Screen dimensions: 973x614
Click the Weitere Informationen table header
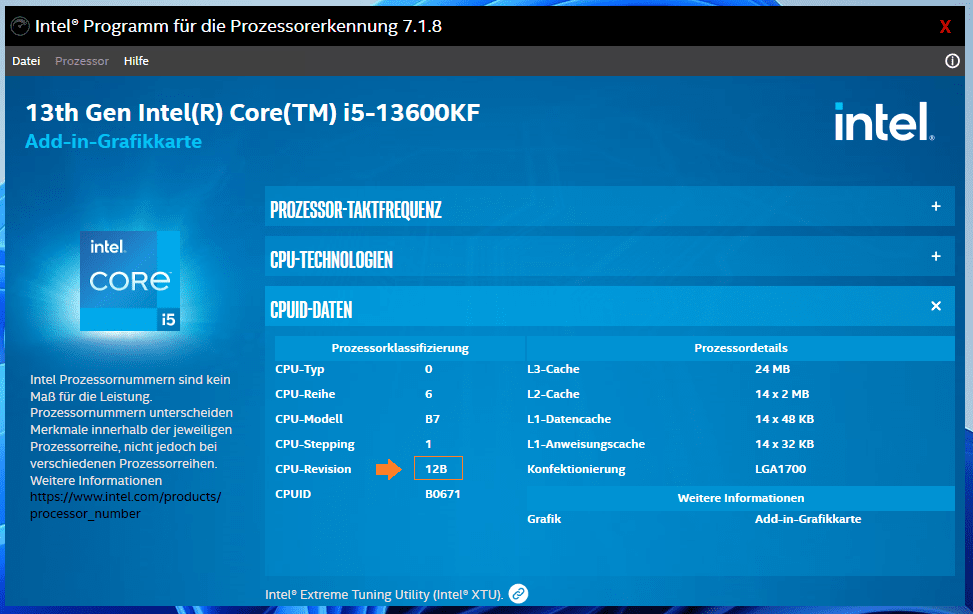tap(740, 498)
